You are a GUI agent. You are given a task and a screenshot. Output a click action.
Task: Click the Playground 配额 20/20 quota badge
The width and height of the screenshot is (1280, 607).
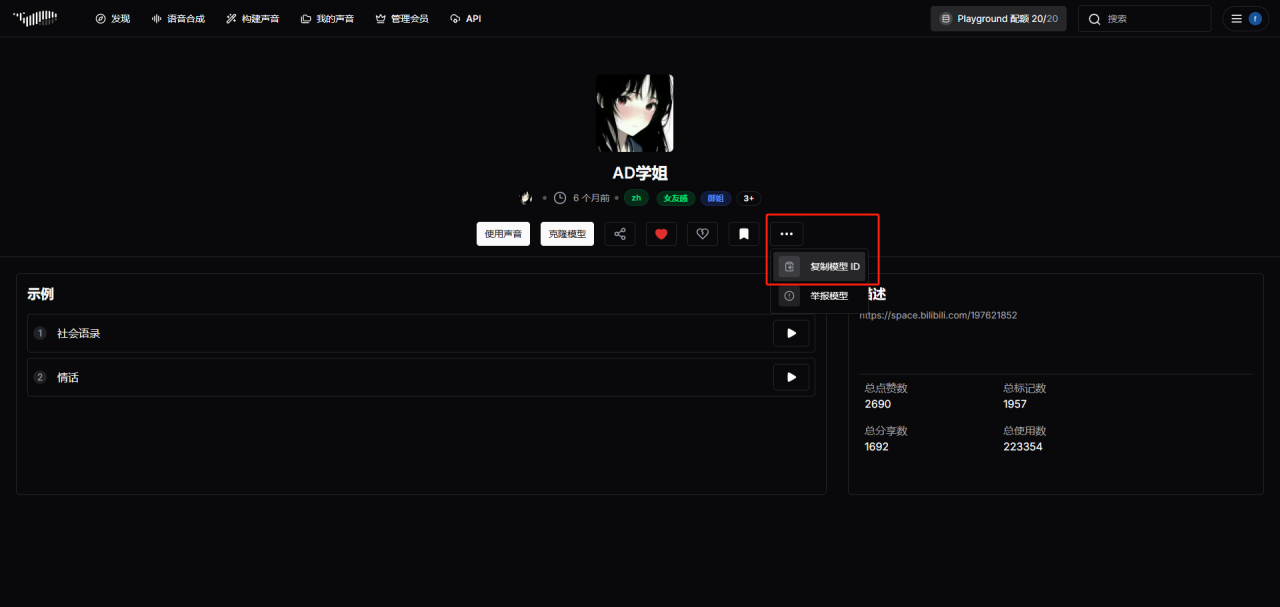[998, 18]
